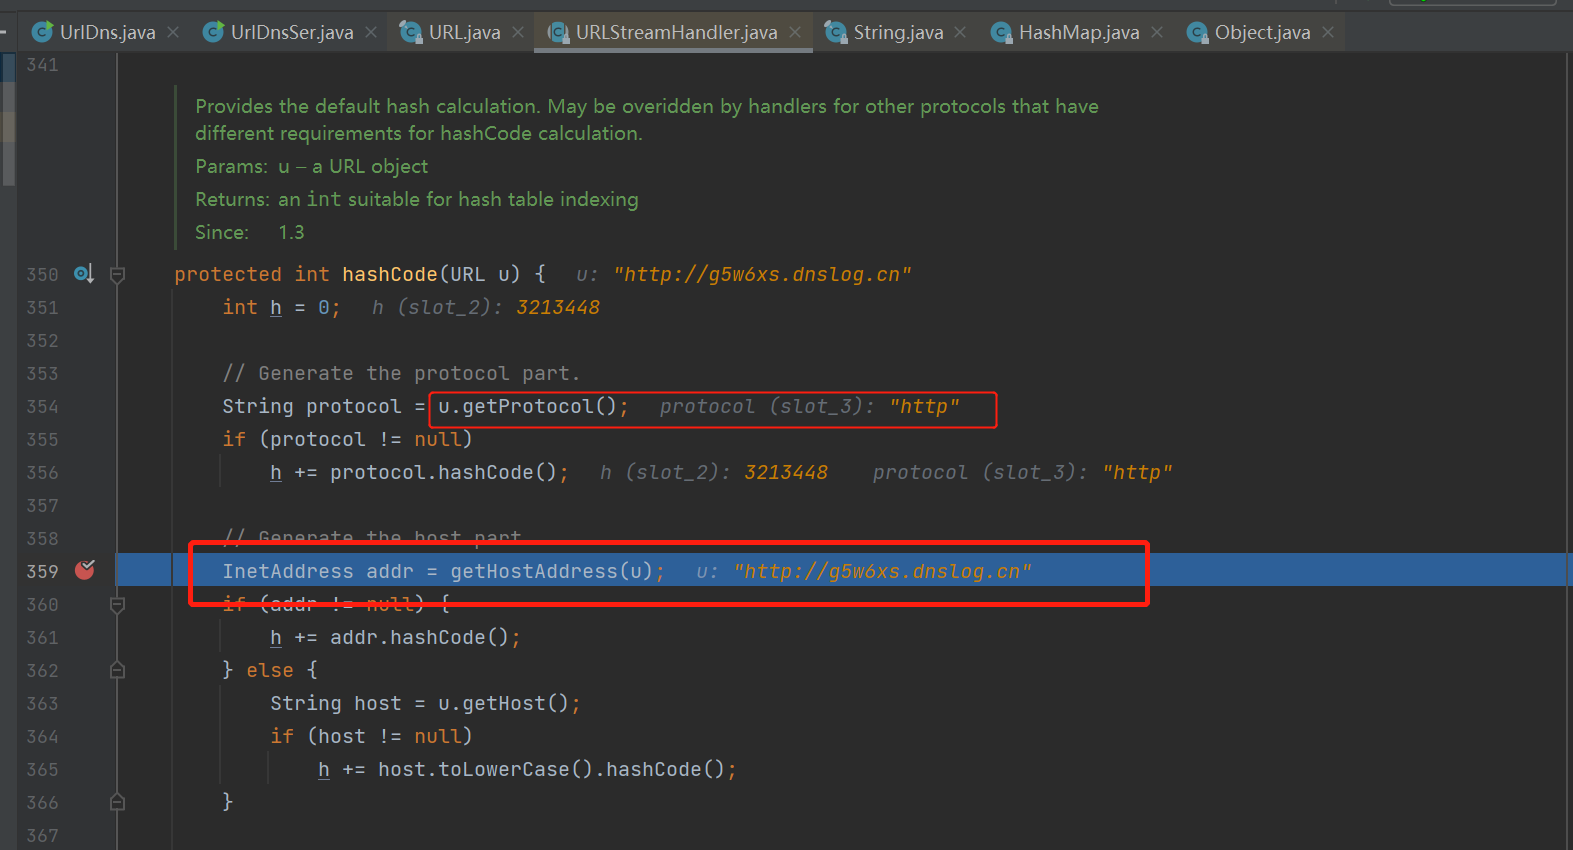
Task: Click host.toLowerCase().hashCode() on line 365
Action: (551, 769)
